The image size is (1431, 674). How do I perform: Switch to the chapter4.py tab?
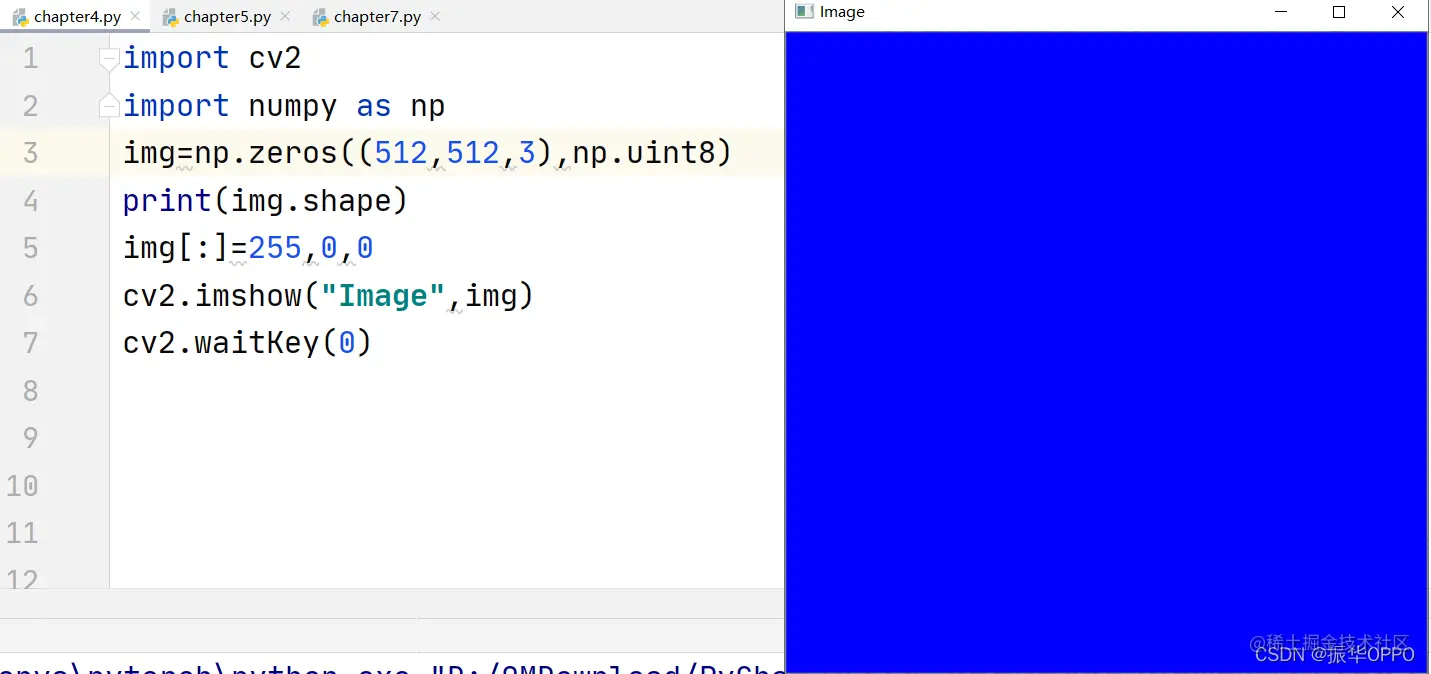(76, 17)
